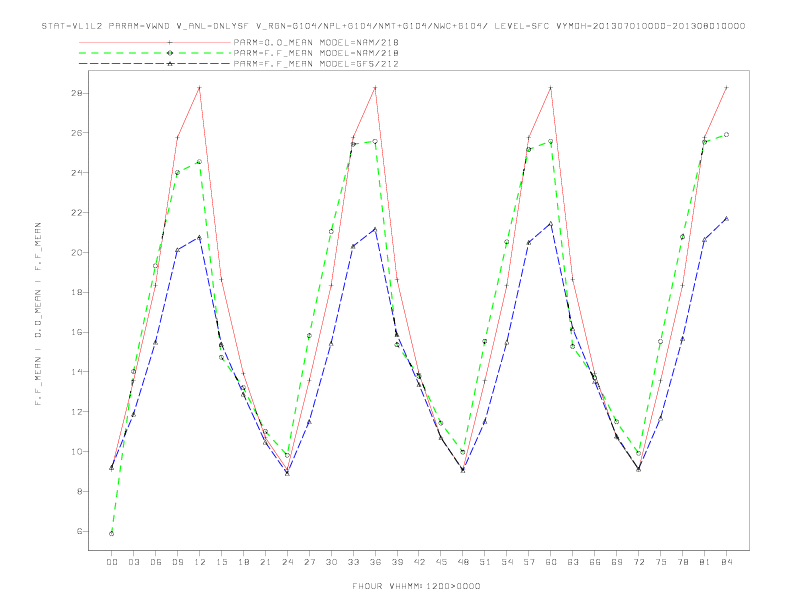Click x-axis tick label 27

pos(309,562)
